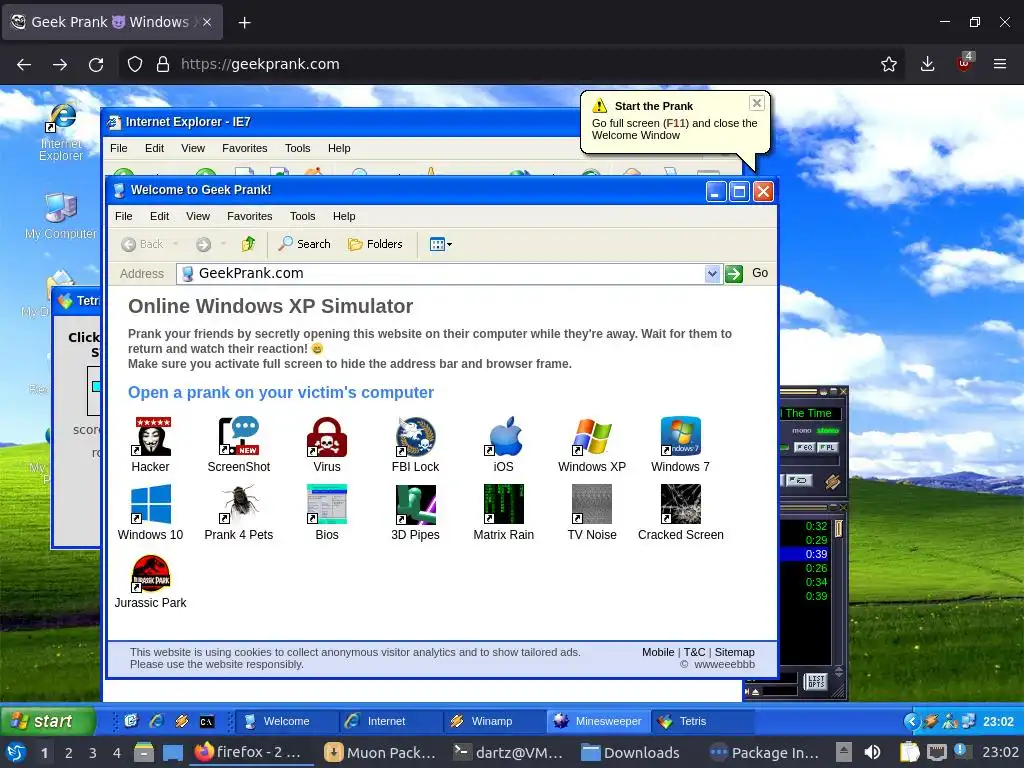This screenshot has height=768, width=1024.
Task: Open the Mobile footer link
Action: tap(658, 652)
